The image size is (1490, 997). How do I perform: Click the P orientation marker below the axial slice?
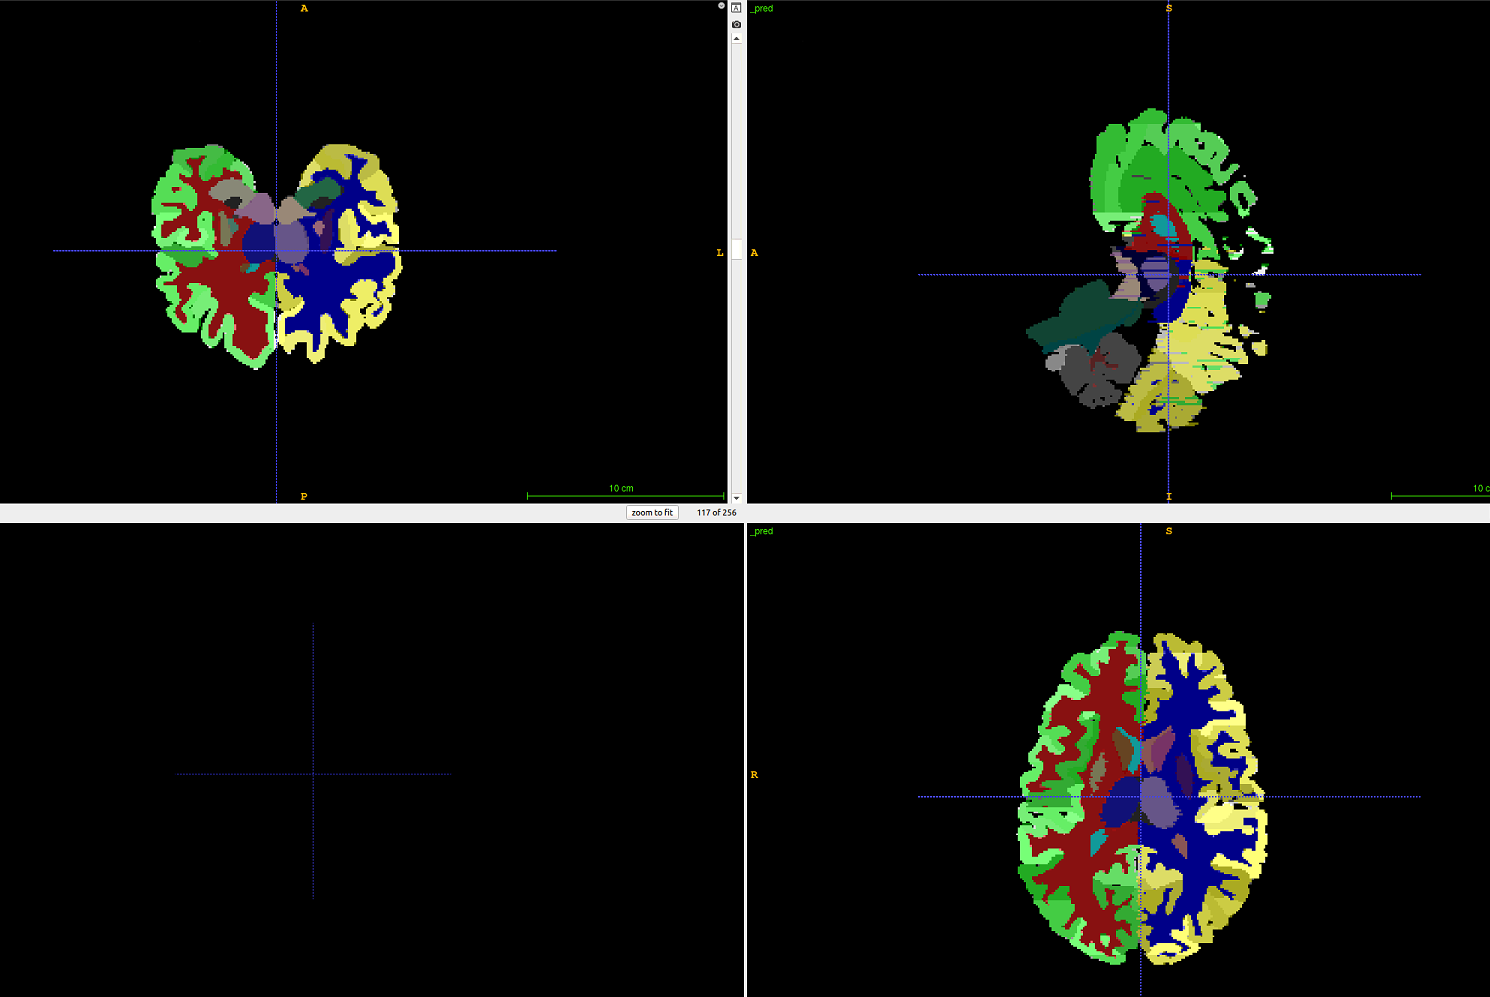coord(302,494)
